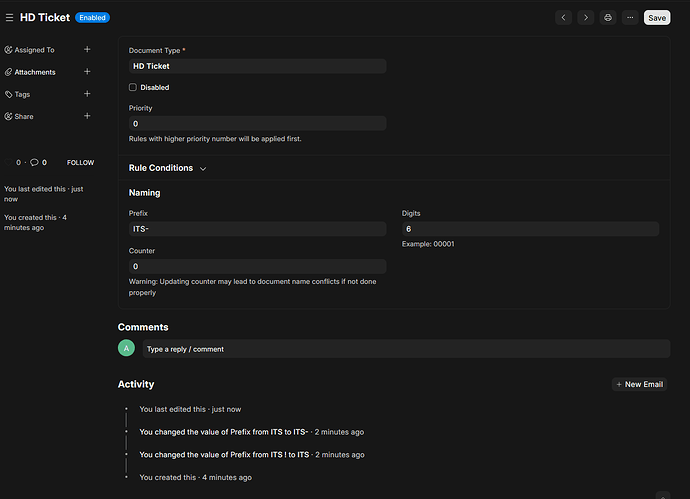Click FOLLOW to follow this document
Viewport: 690px width, 499px height.
coord(80,162)
